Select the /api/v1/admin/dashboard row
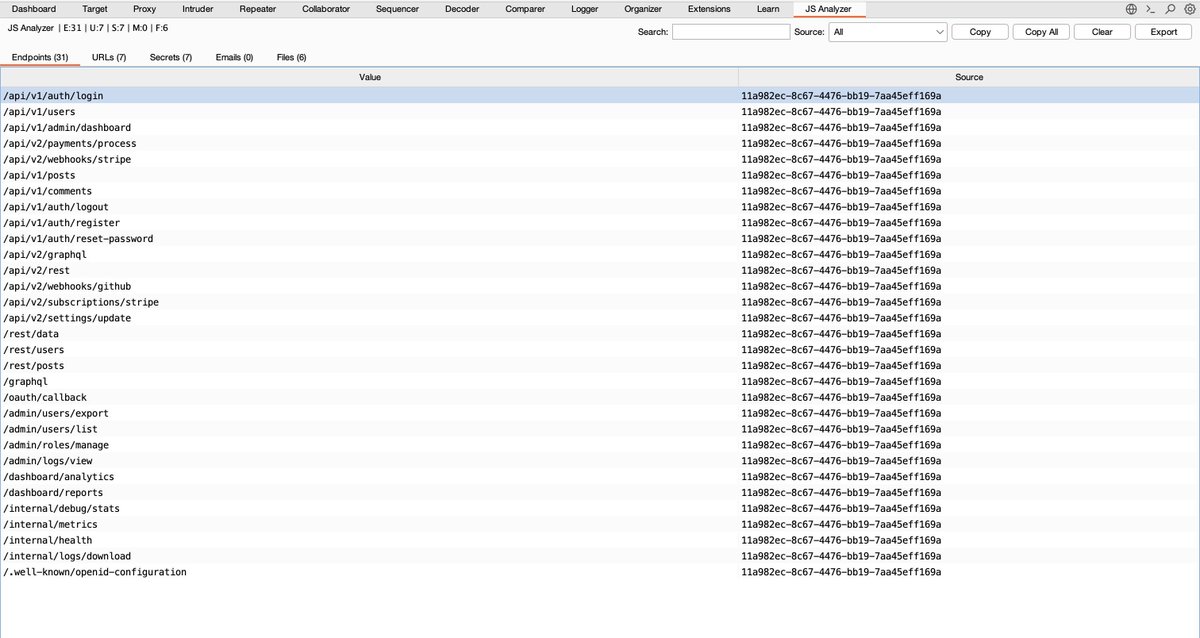Image resolution: width=1200 pixels, height=638 pixels. pos(600,128)
